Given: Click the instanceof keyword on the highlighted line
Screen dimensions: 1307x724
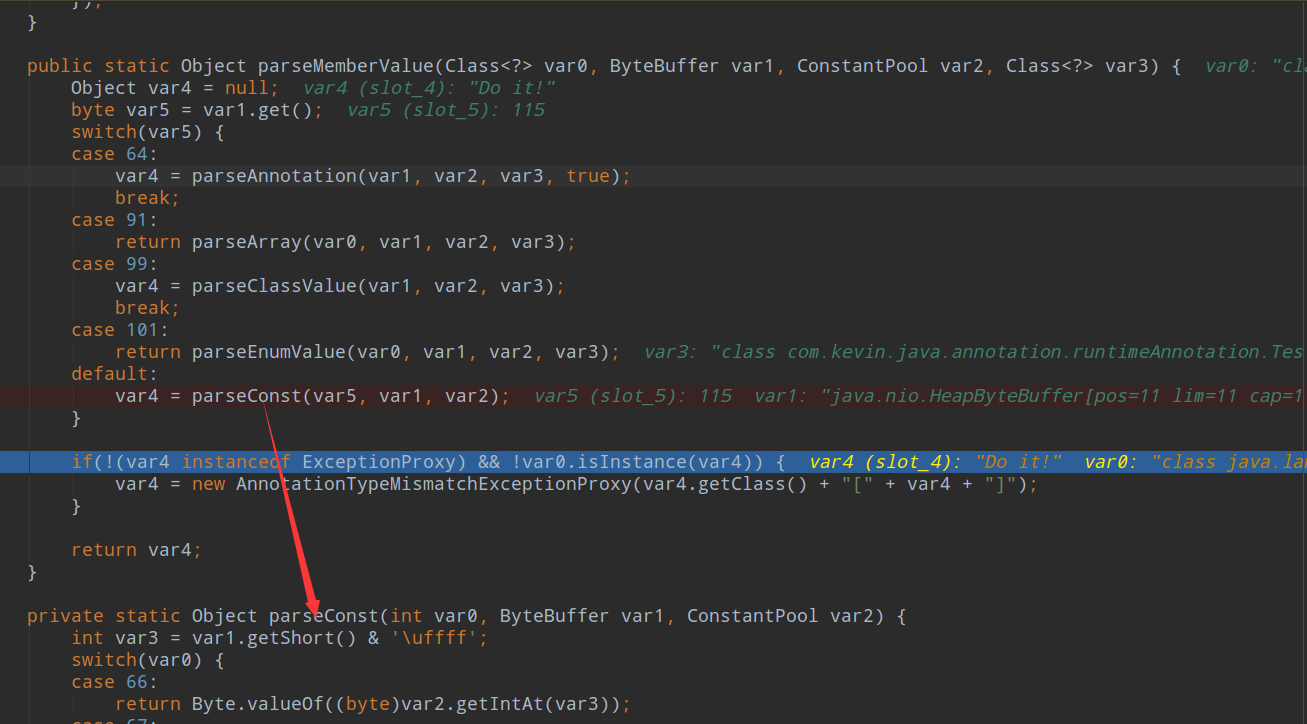Looking at the screenshot, I should (236, 462).
